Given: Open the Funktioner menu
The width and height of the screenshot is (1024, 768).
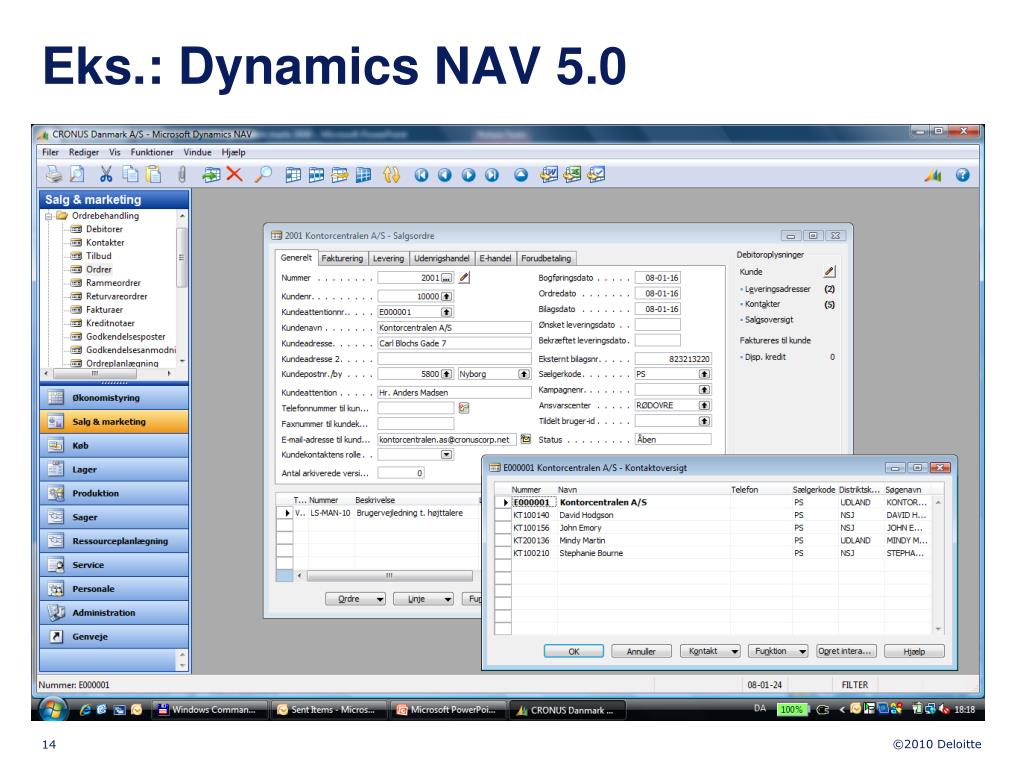Looking at the screenshot, I should coord(152,152).
